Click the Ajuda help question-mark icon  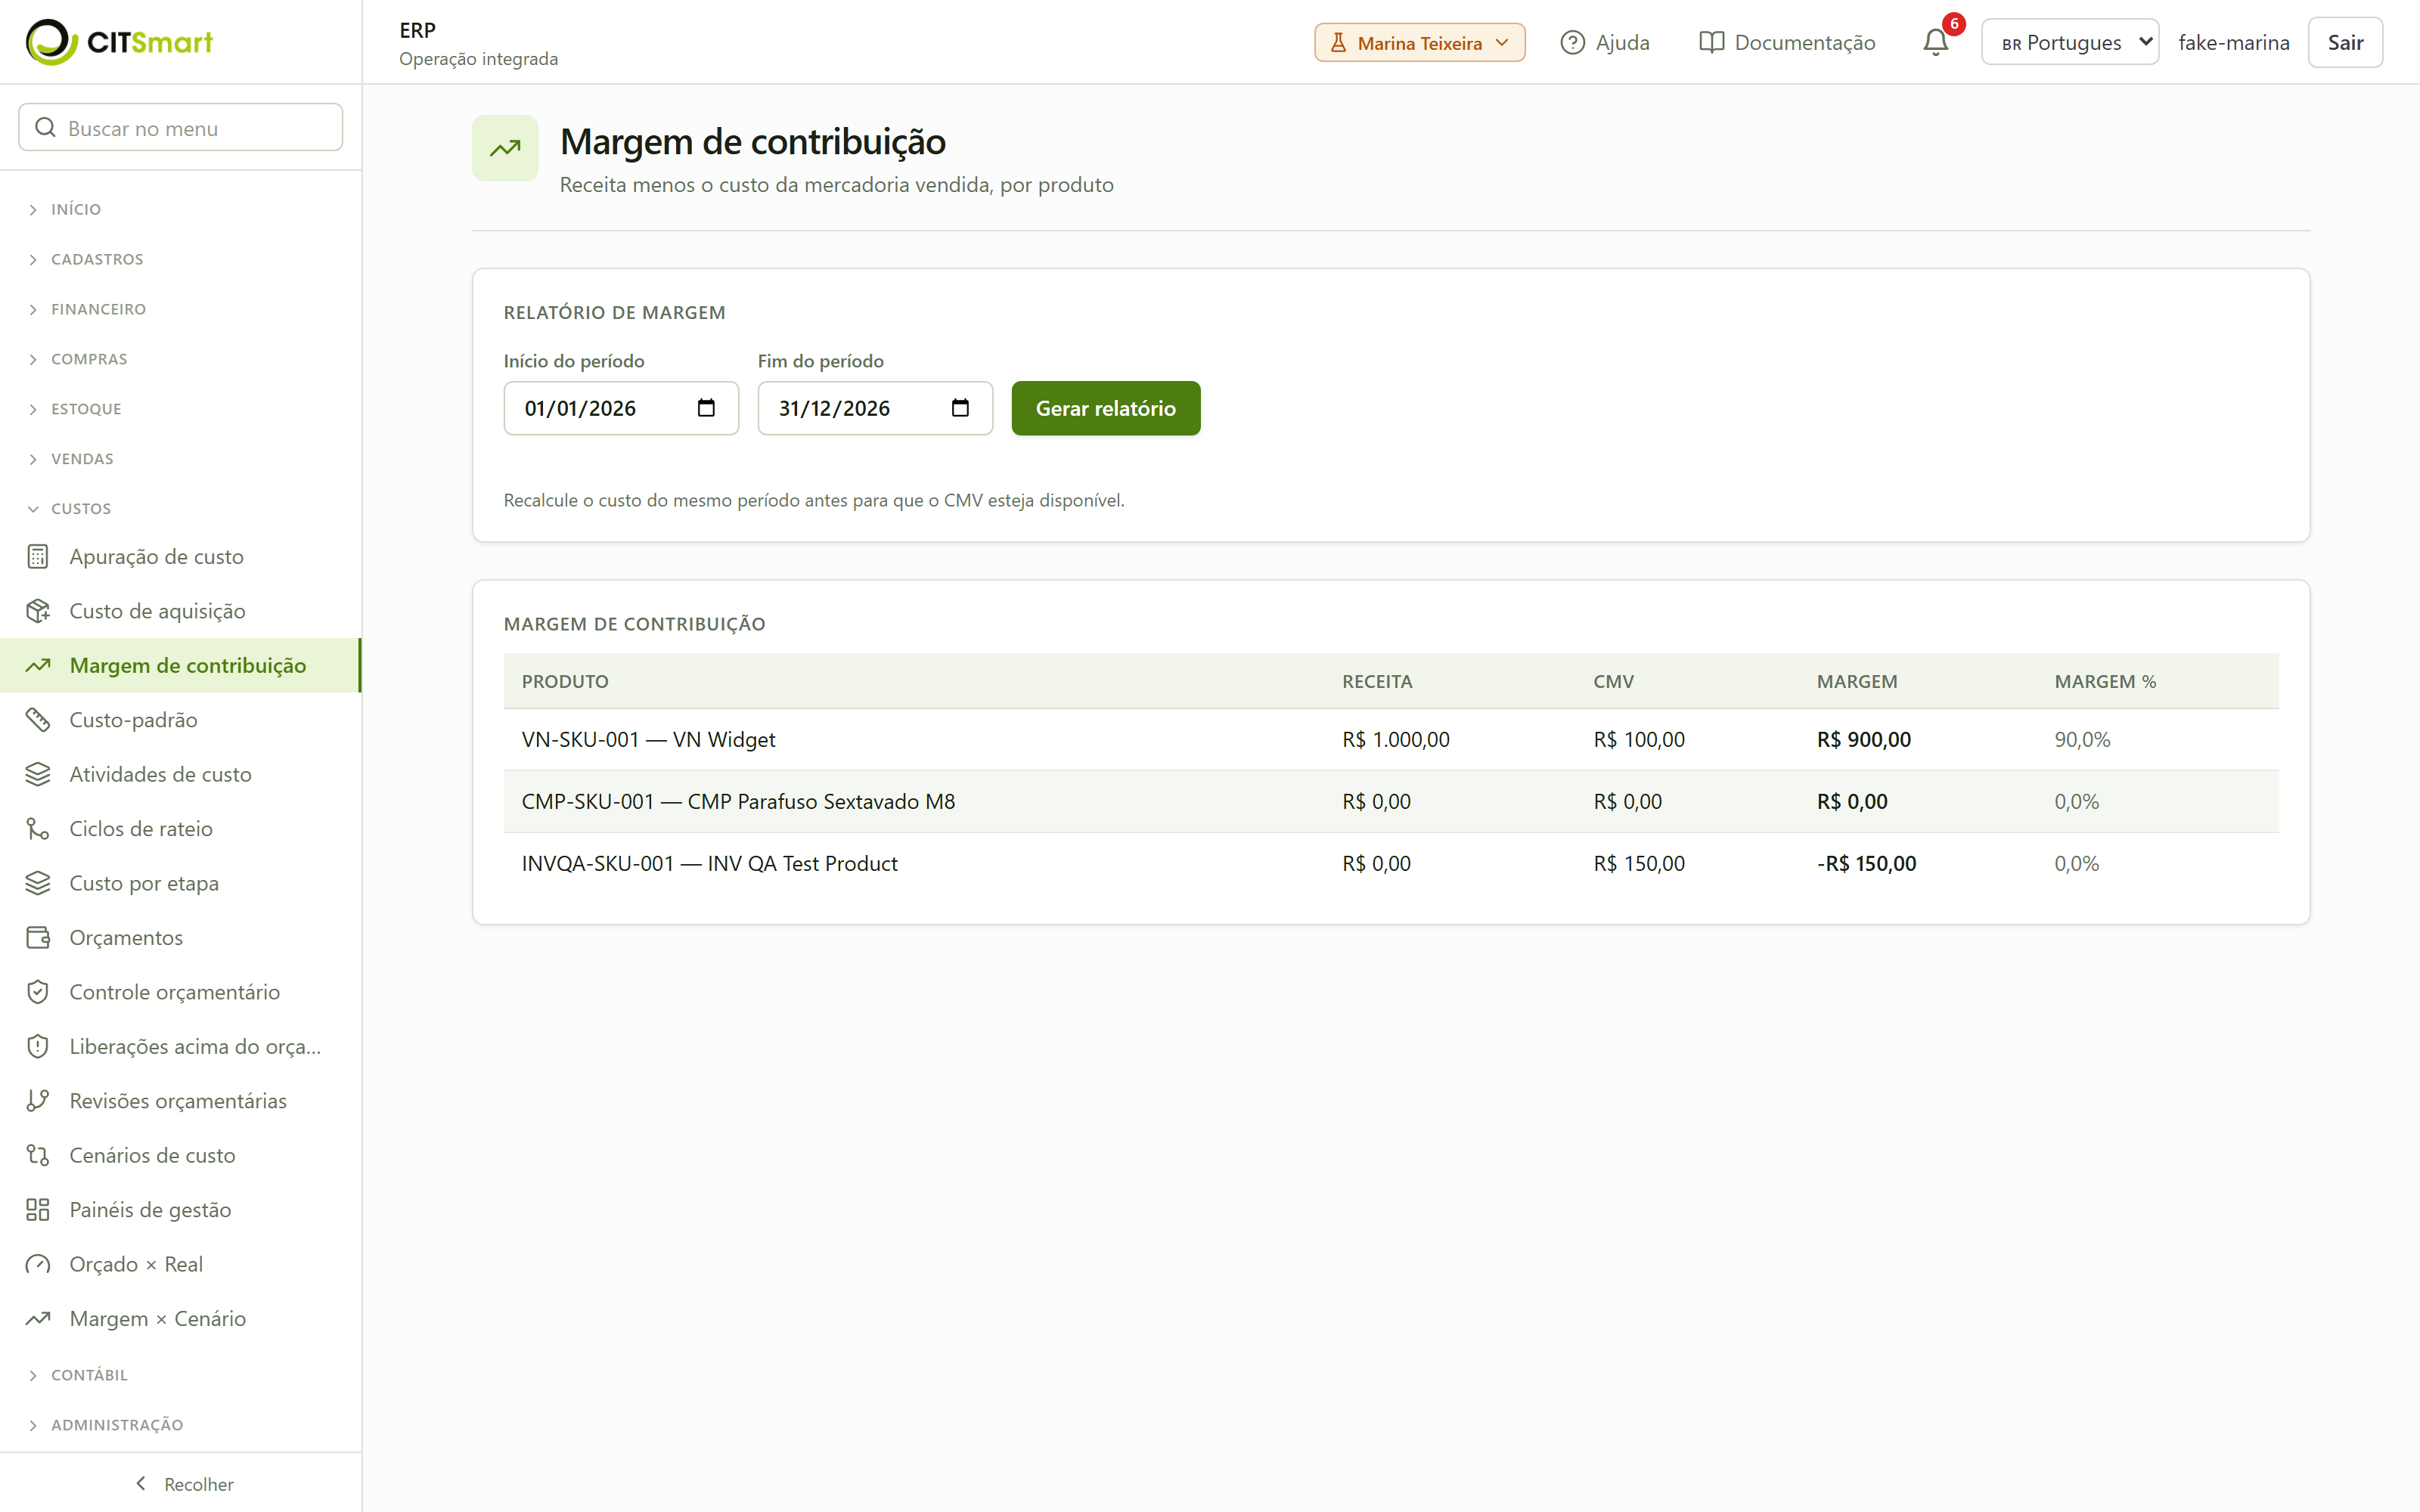pyautogui.click(x=1573, y=42)
